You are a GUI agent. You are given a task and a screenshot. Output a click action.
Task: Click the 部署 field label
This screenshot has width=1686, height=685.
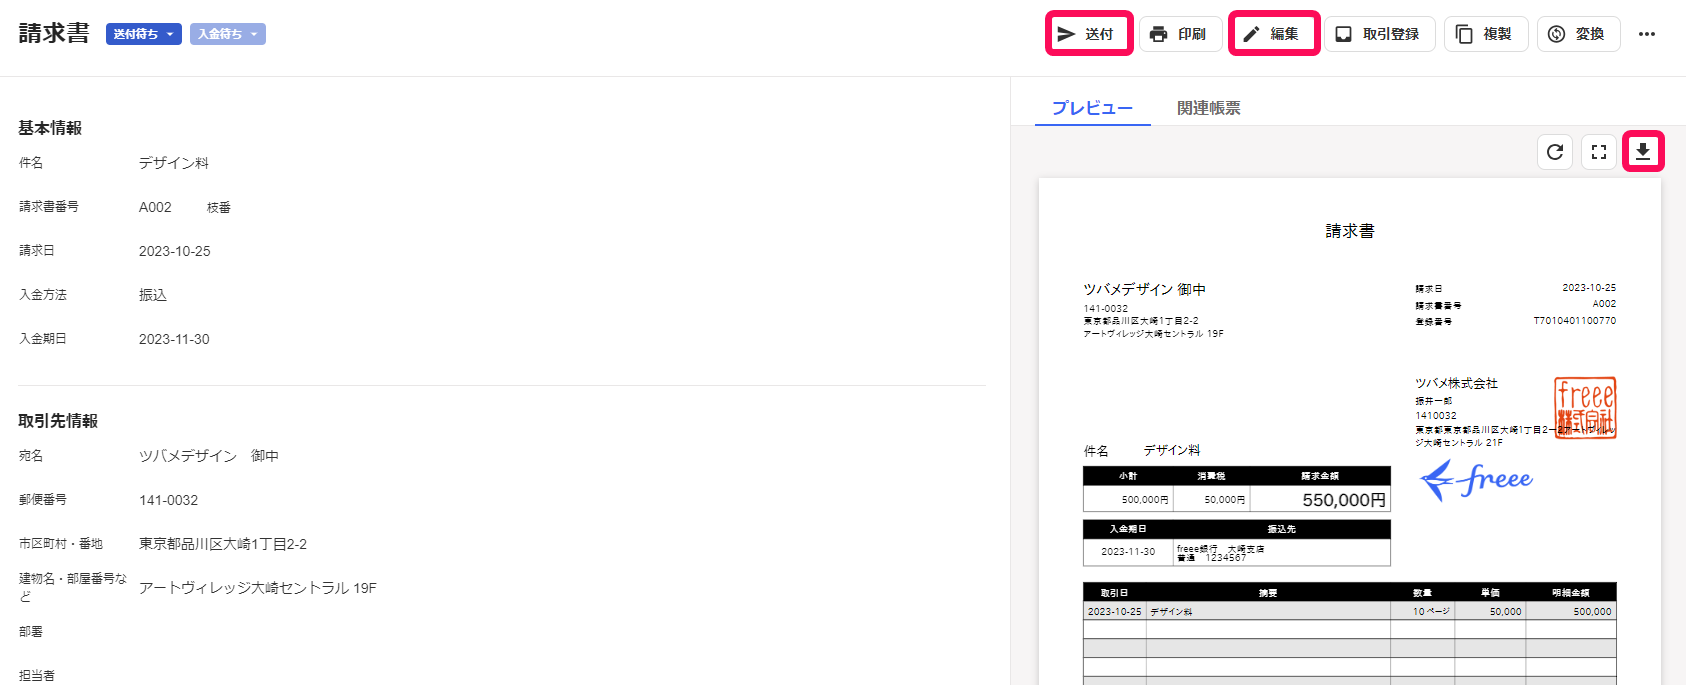click(x=31, y=632)
